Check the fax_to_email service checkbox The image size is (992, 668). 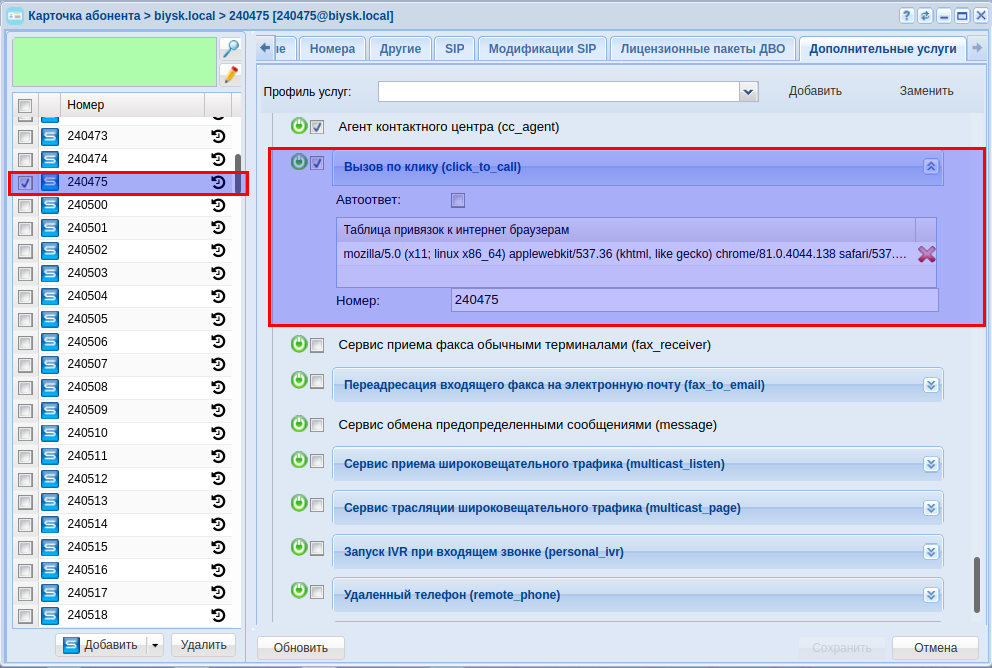tap(317, 381)
